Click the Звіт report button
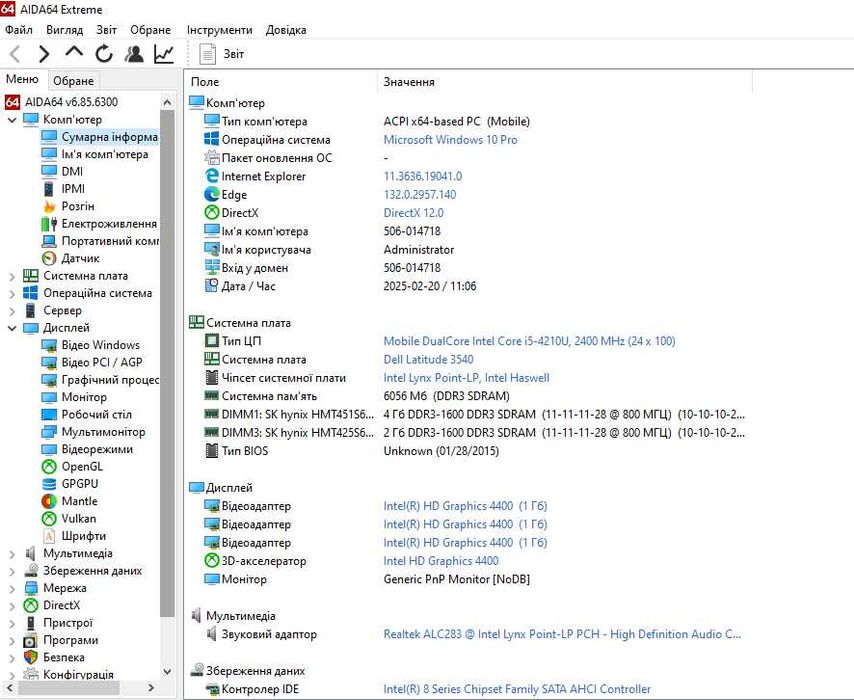854x700 pixels. 222,54
